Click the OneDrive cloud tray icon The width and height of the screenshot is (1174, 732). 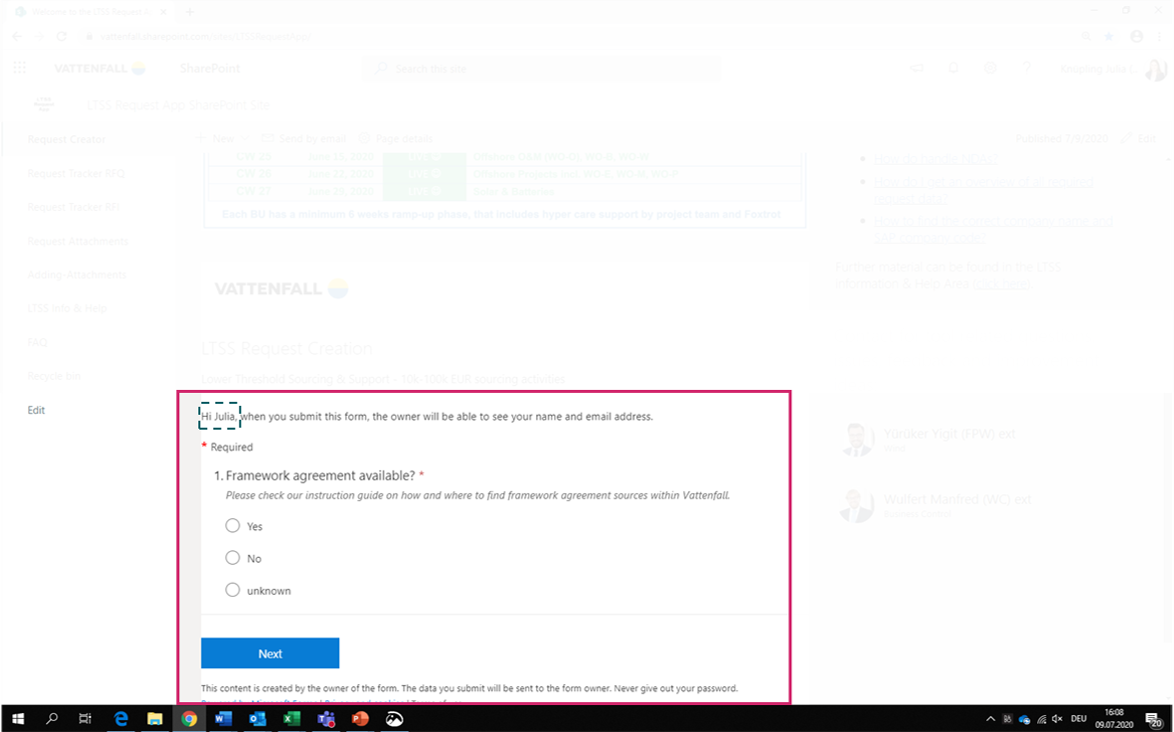(x=1024, y=719)
